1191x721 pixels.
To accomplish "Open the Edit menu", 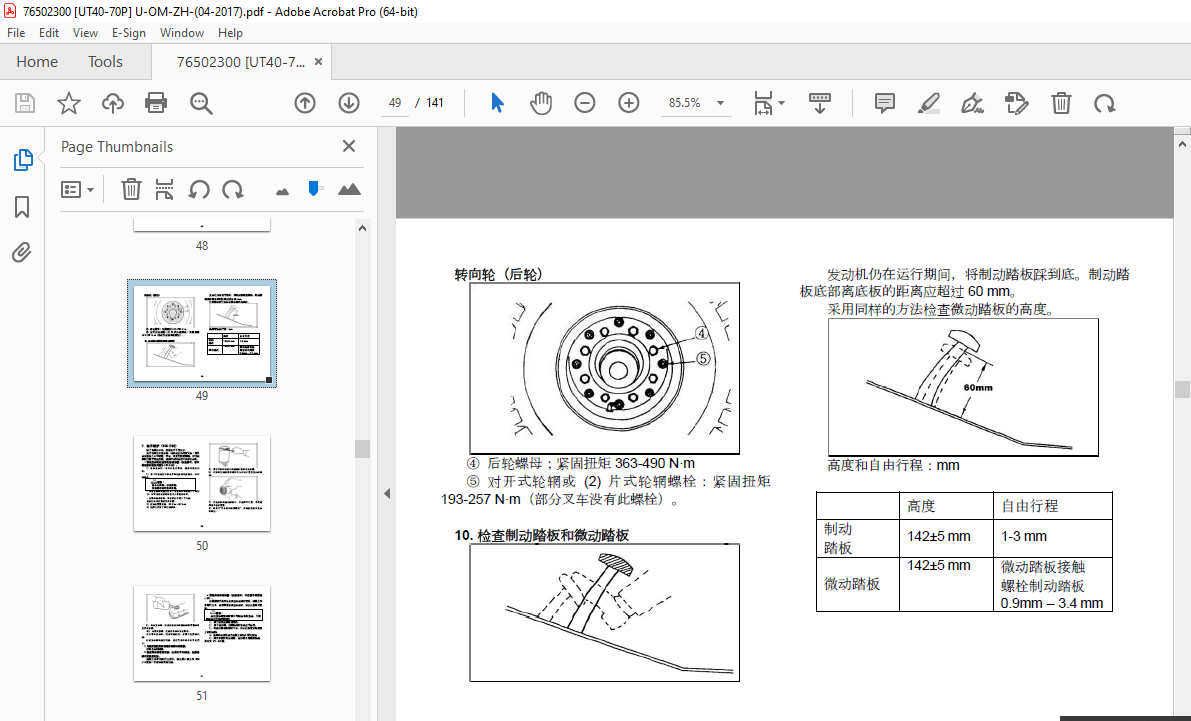I will (49, 33).
